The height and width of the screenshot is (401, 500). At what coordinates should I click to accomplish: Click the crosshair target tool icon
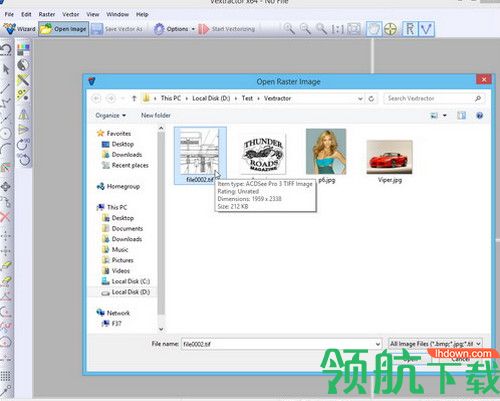coord(390,29)
